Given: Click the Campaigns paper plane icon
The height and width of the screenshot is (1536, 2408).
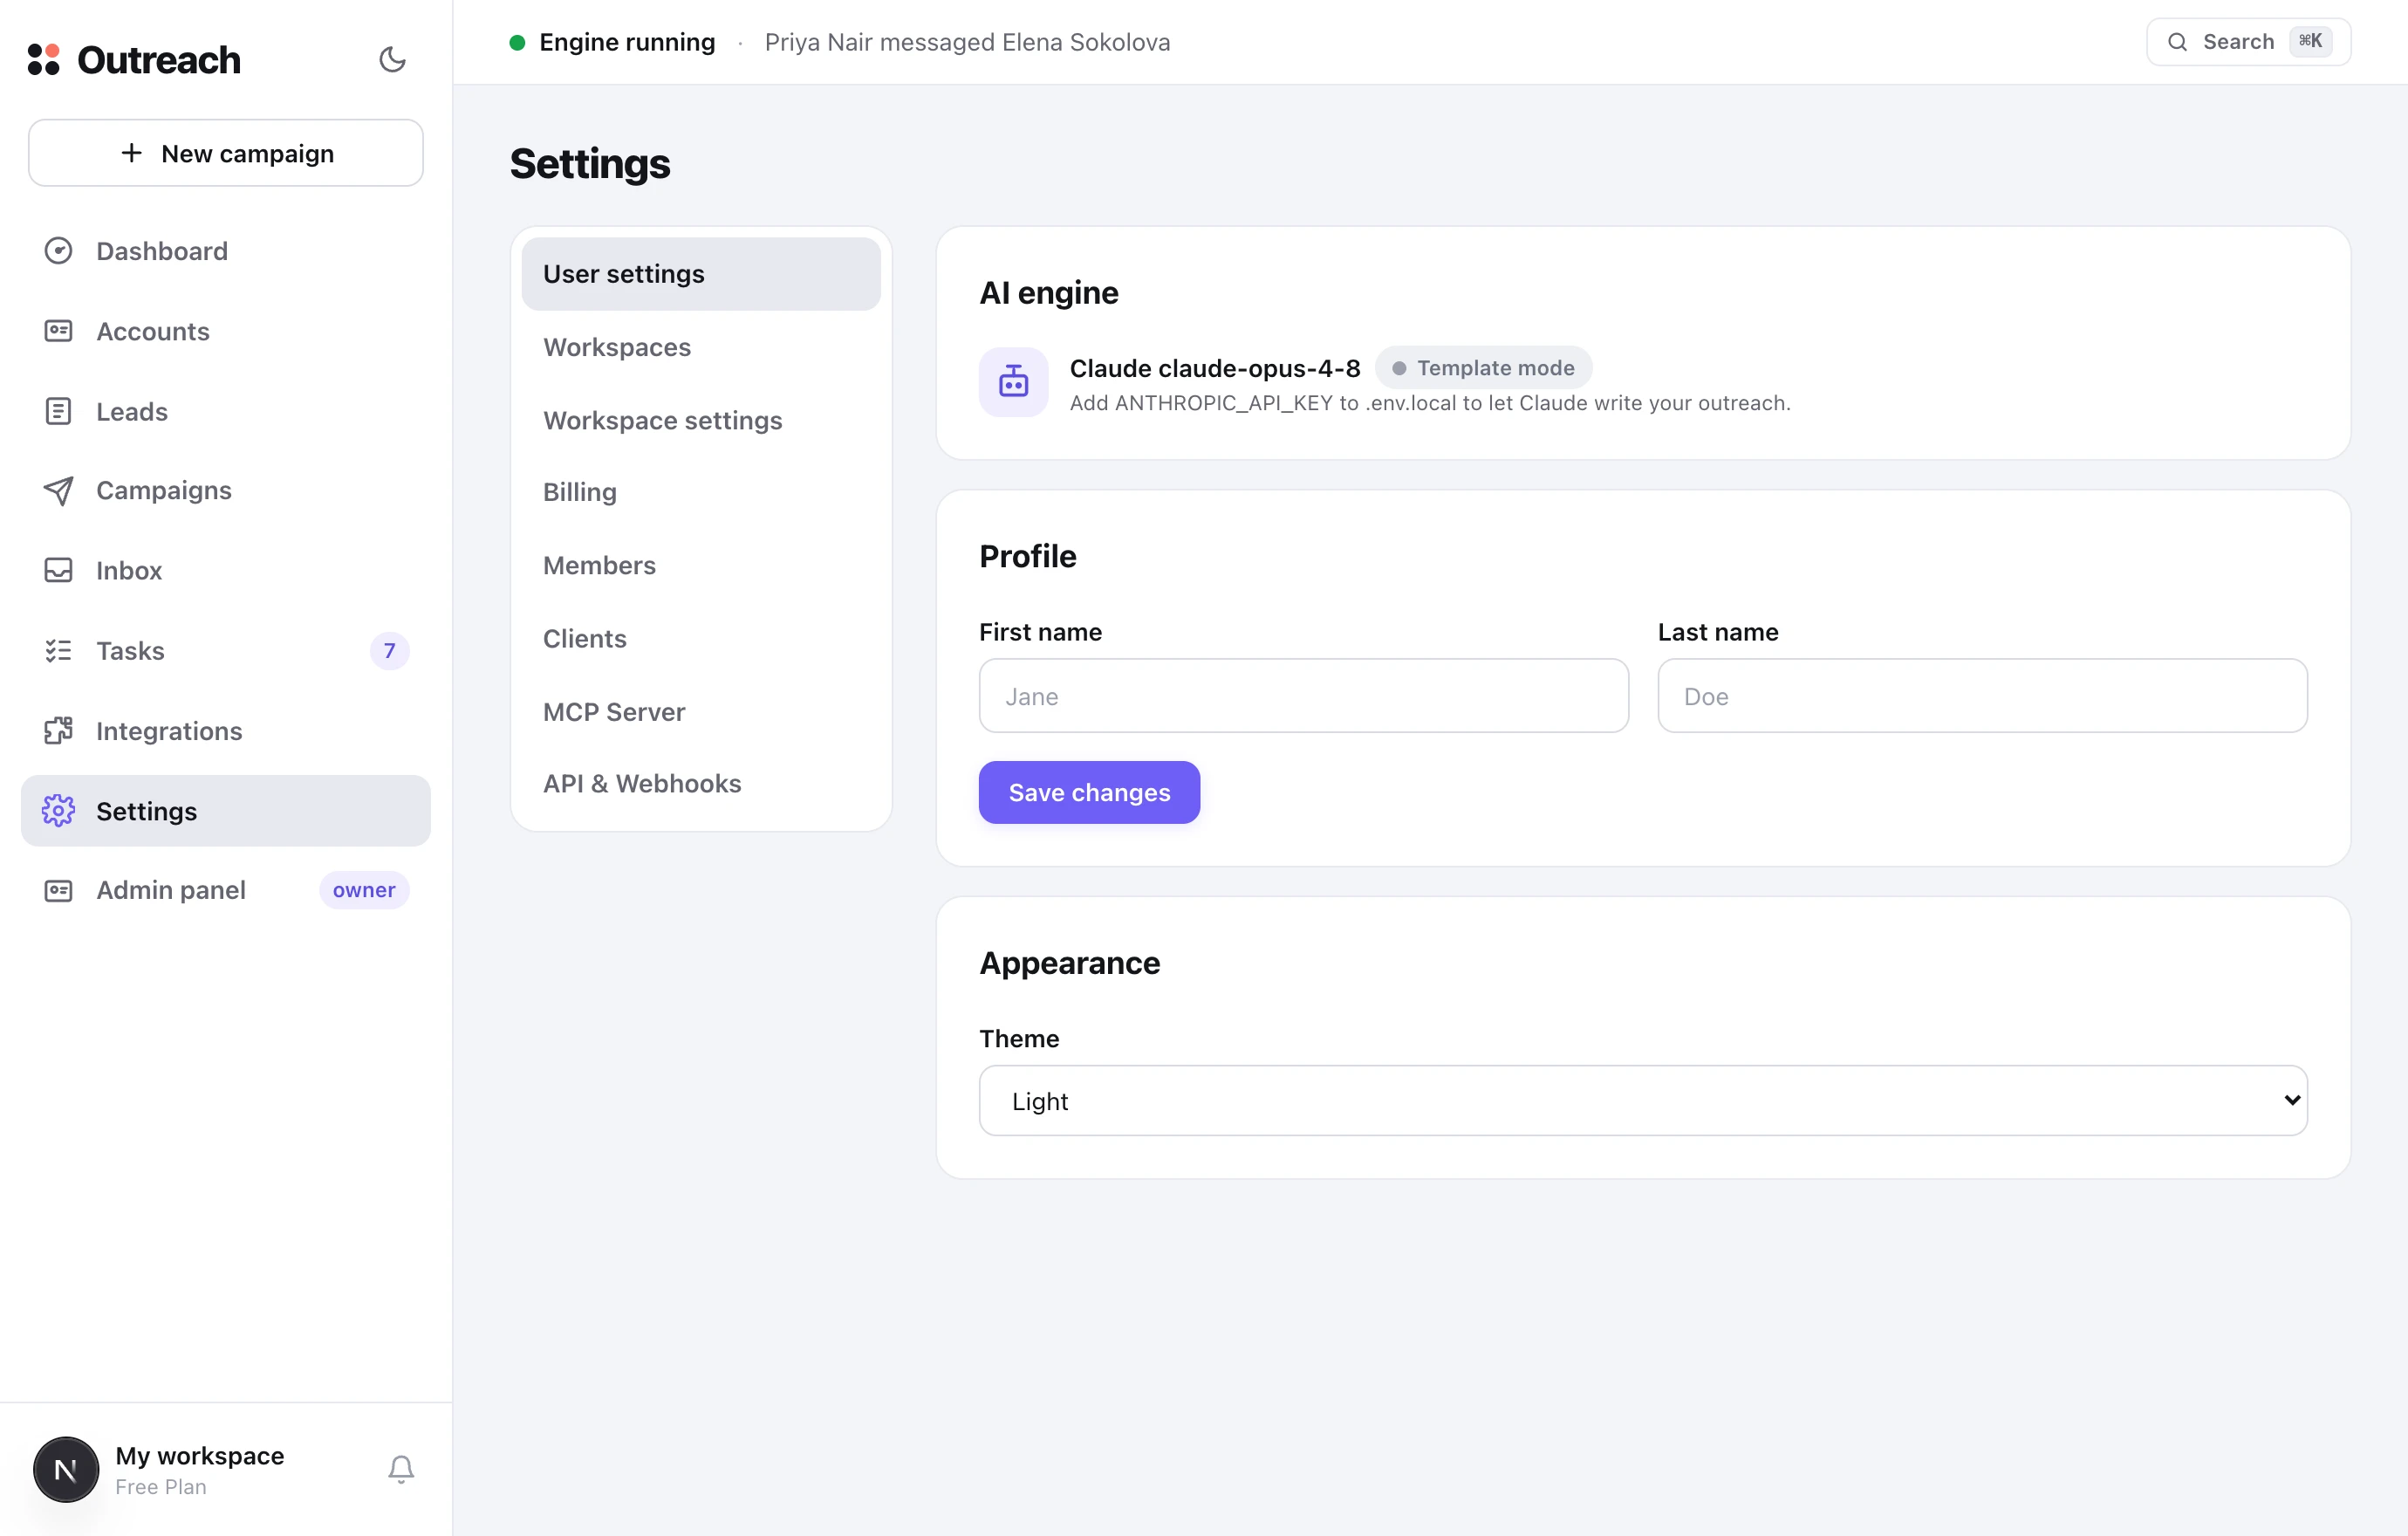Looking at the screenshot, I should (58, 491).
